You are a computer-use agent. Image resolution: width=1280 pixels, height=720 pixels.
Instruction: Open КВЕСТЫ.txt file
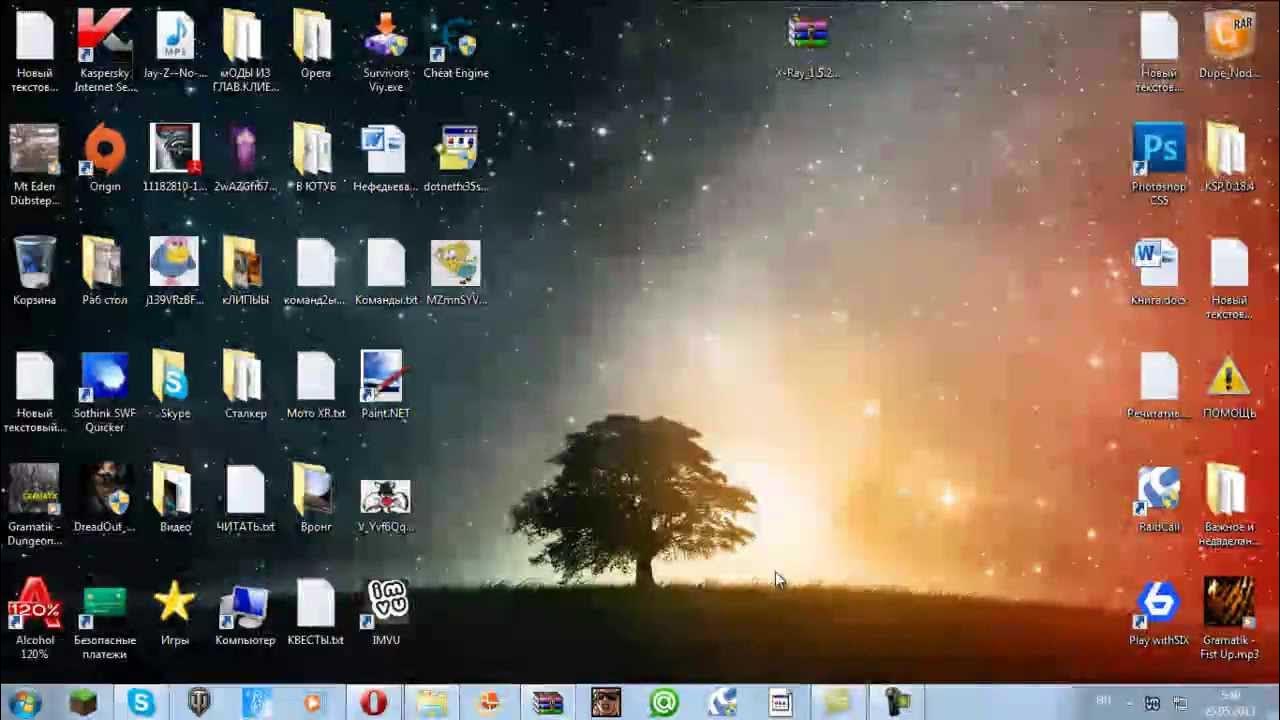[x=315, y=602]
